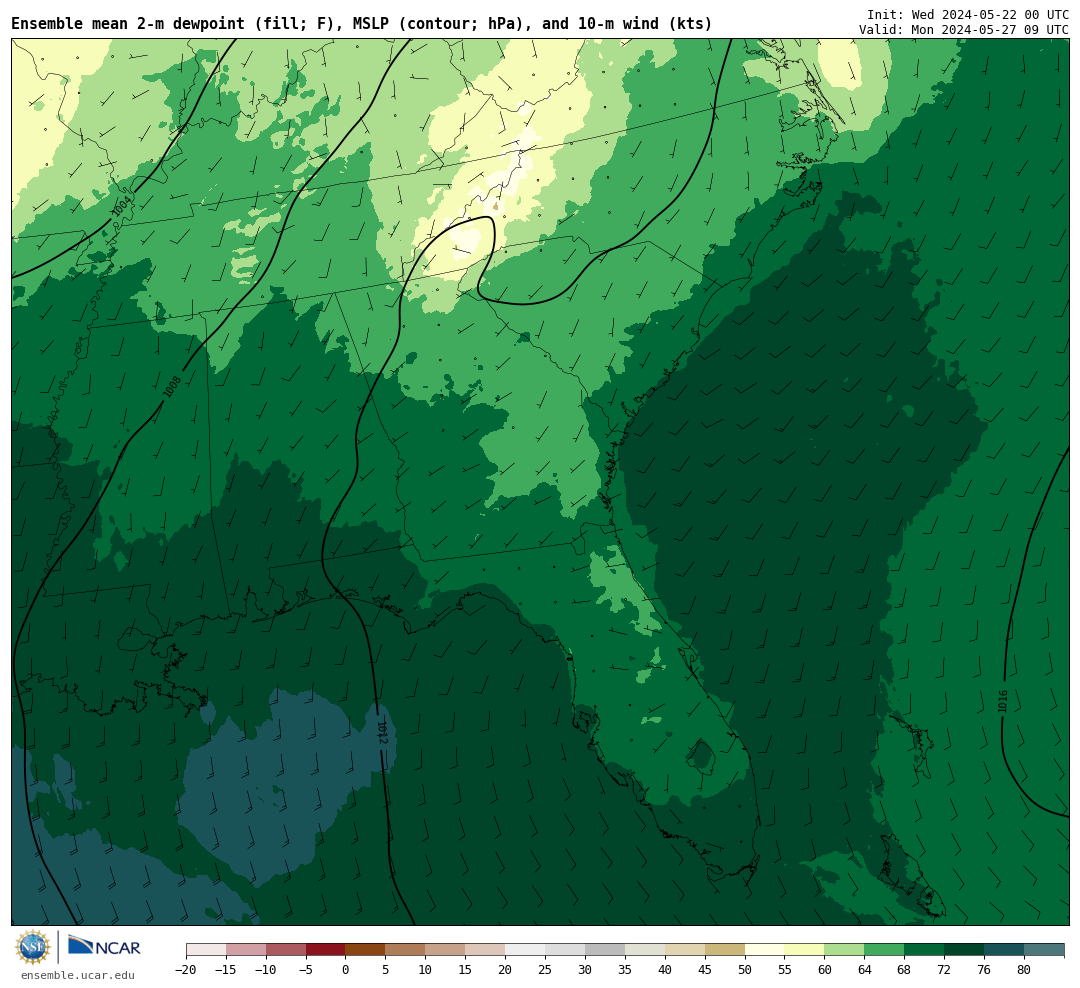Image resolution: width=1080 pixels, height=988 pixels.
Task: Click the 1016 isobar contour label
Action: coord(1003,701)
